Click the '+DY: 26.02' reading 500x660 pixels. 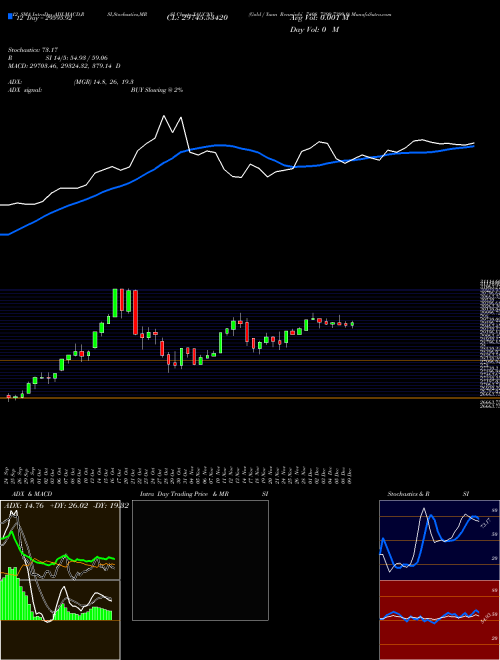[69, 505]
